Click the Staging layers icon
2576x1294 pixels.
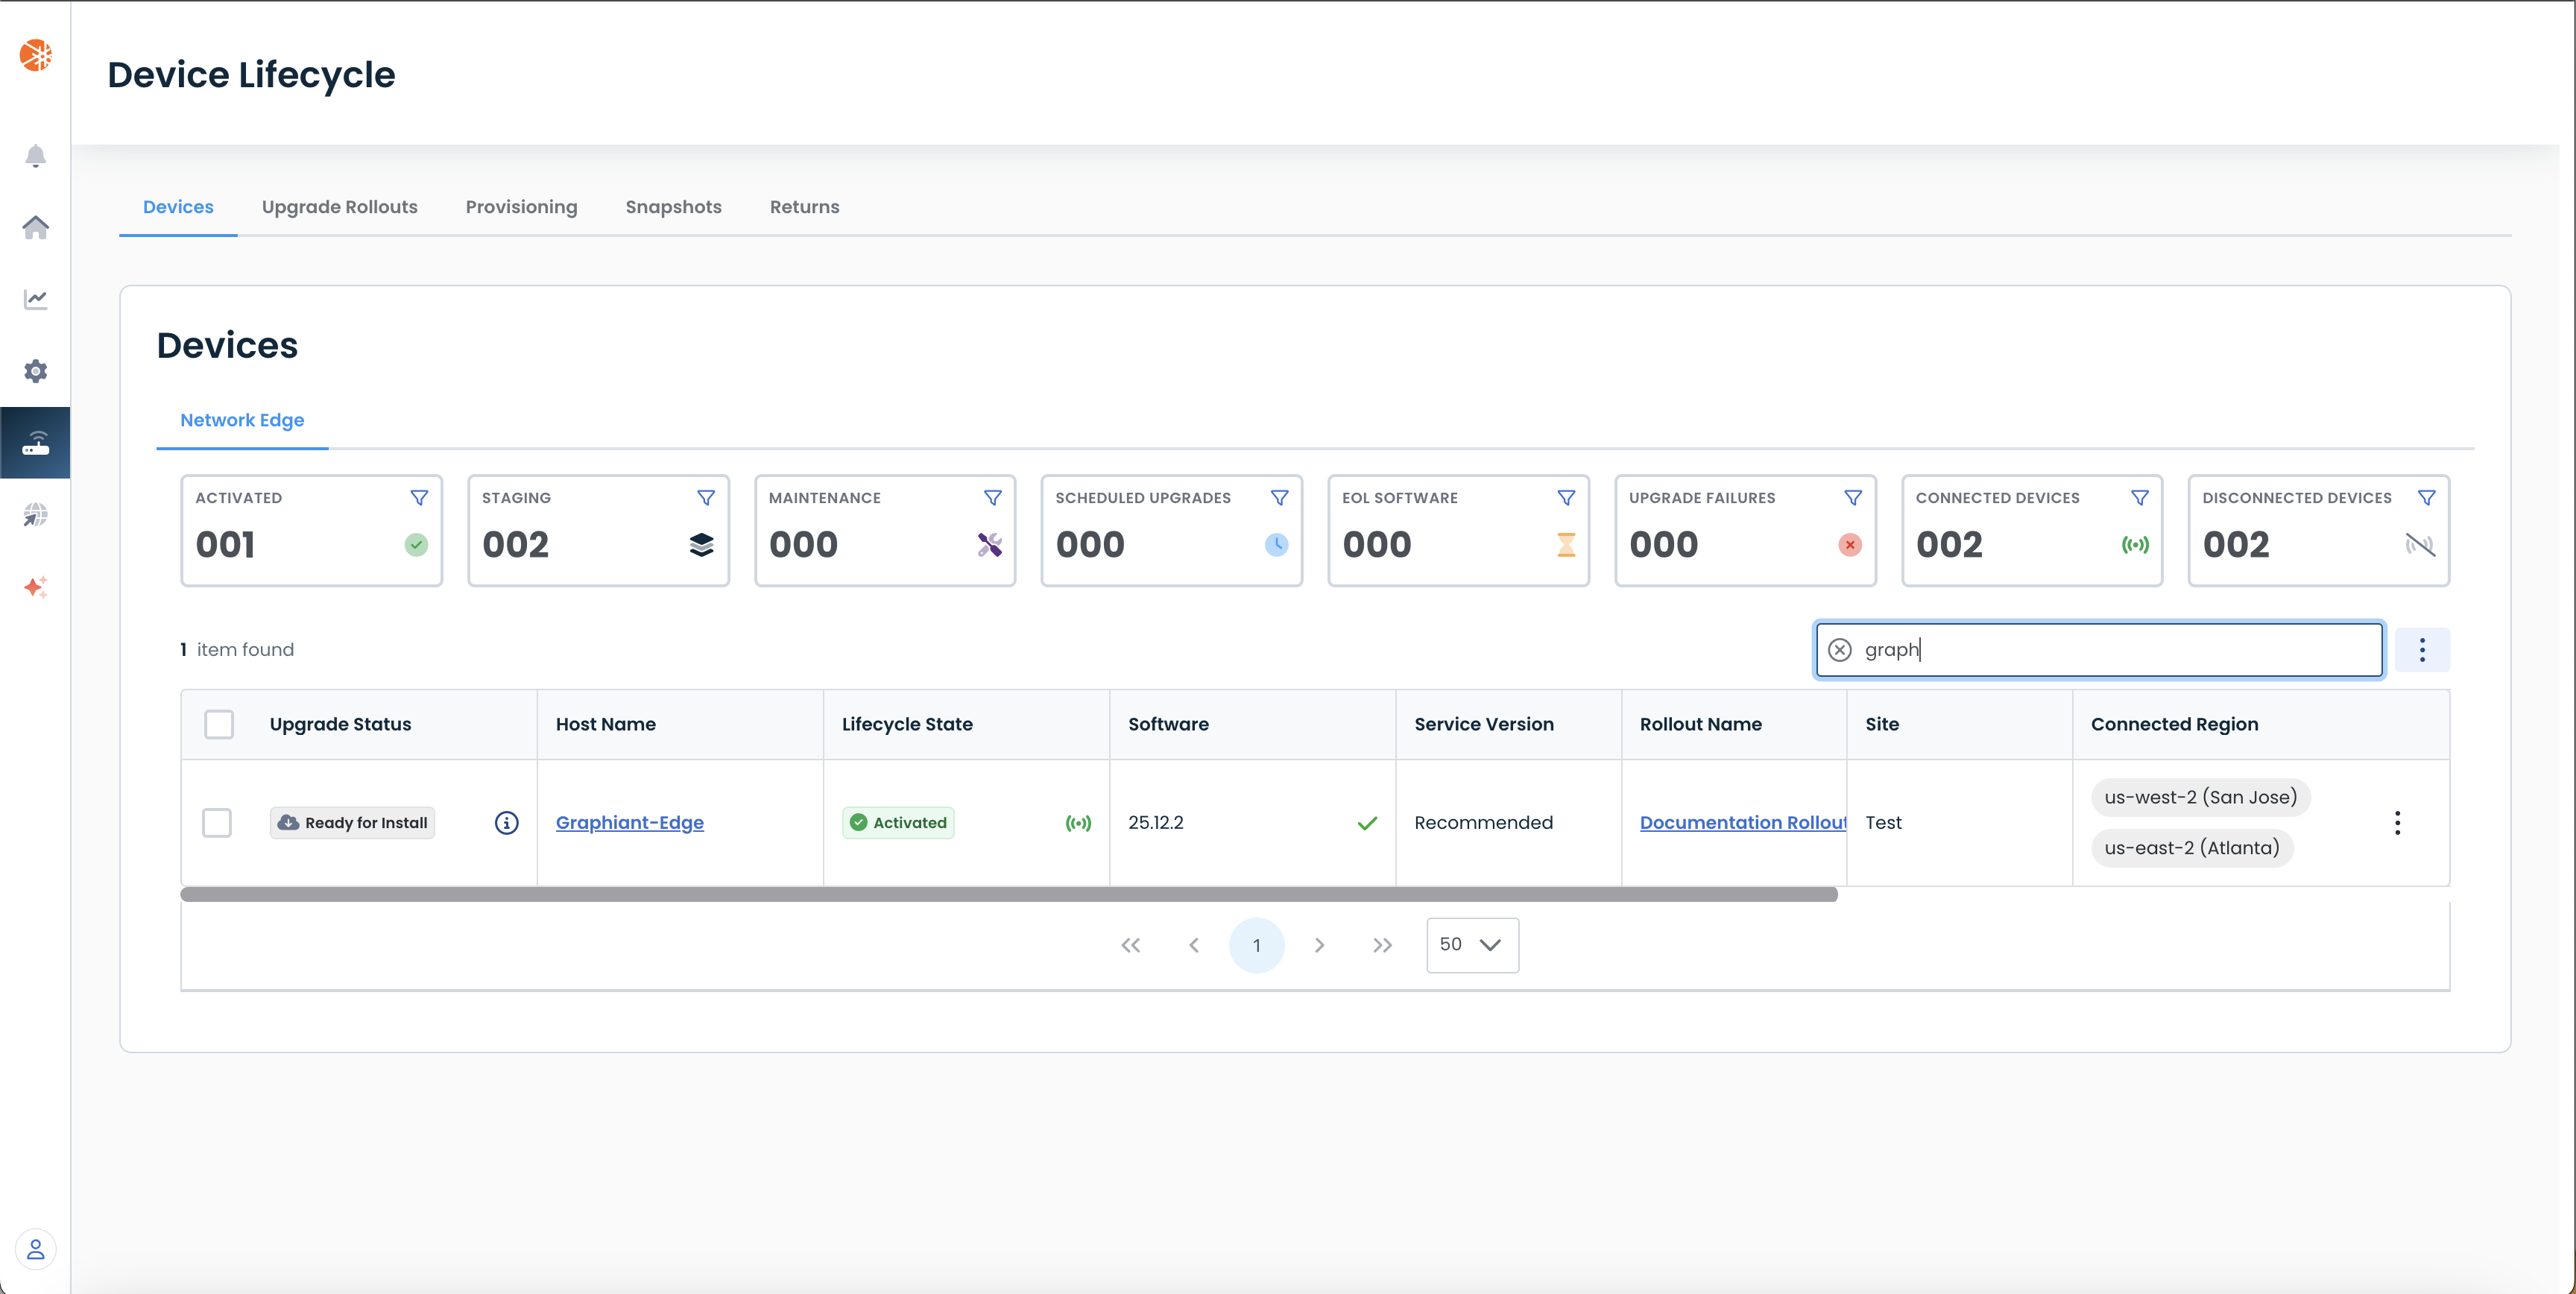pos(702,545)
